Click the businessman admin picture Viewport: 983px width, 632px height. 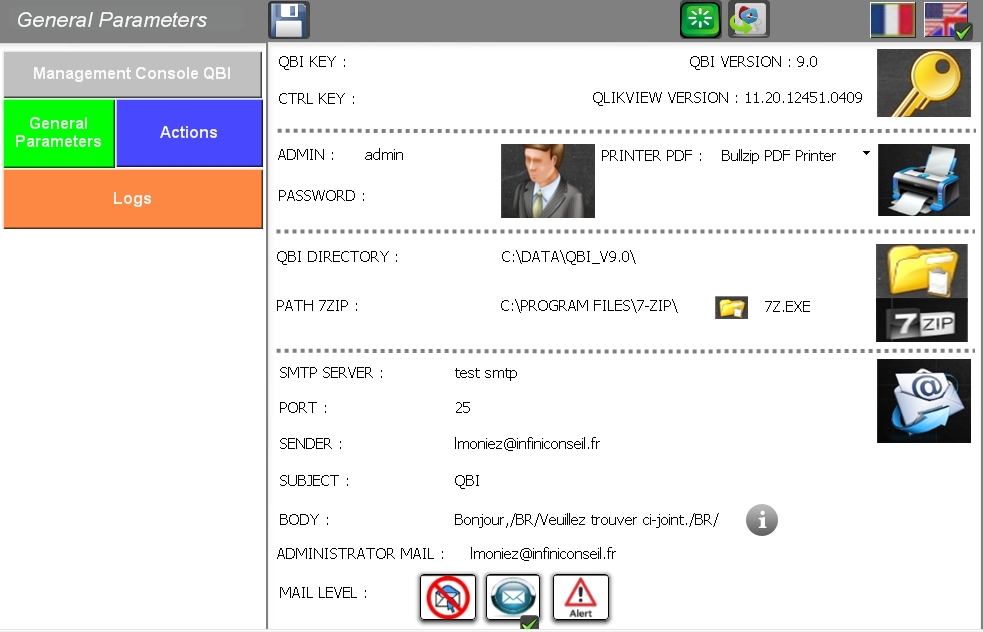pos(548,181)
